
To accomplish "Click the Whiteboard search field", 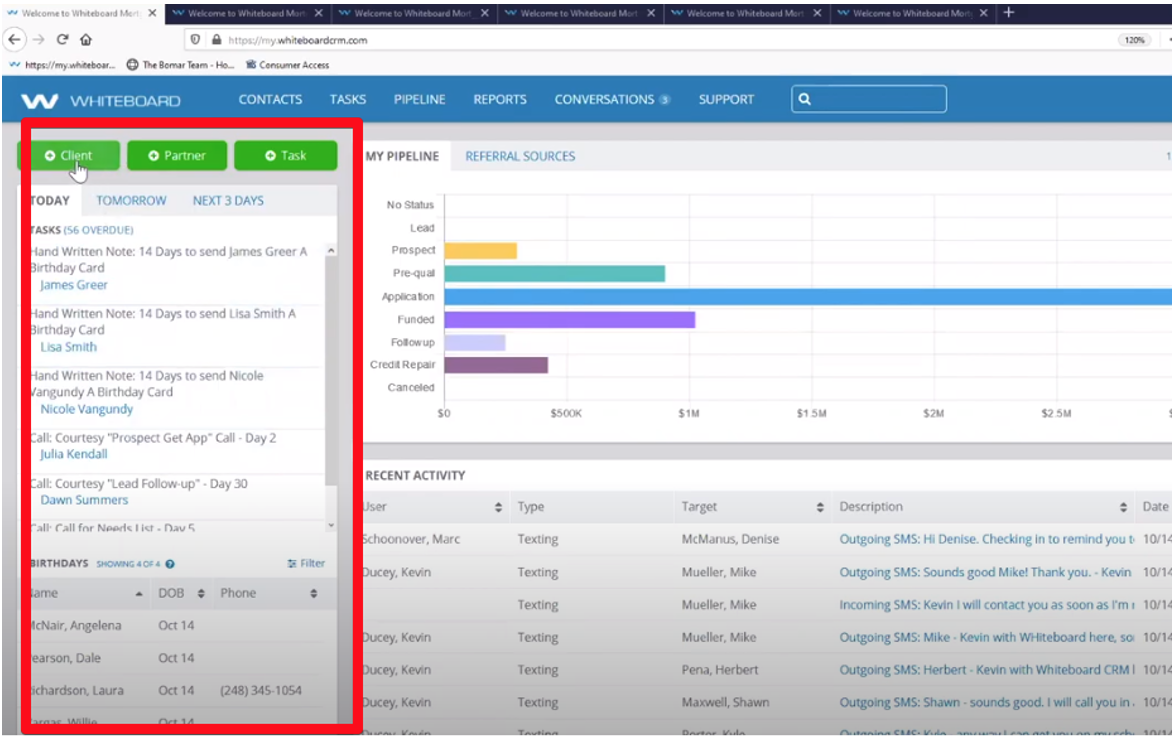I will point(869,99).
